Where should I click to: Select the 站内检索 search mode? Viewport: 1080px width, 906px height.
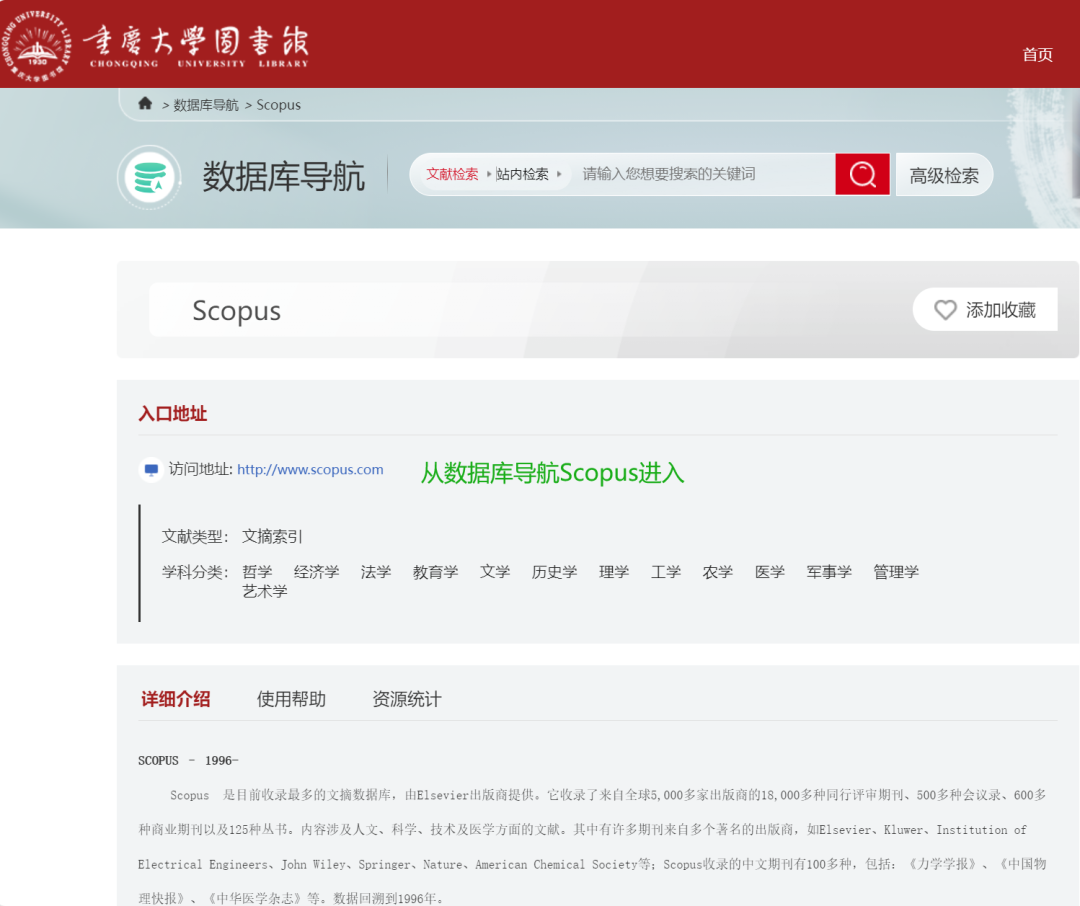point(523,174)
